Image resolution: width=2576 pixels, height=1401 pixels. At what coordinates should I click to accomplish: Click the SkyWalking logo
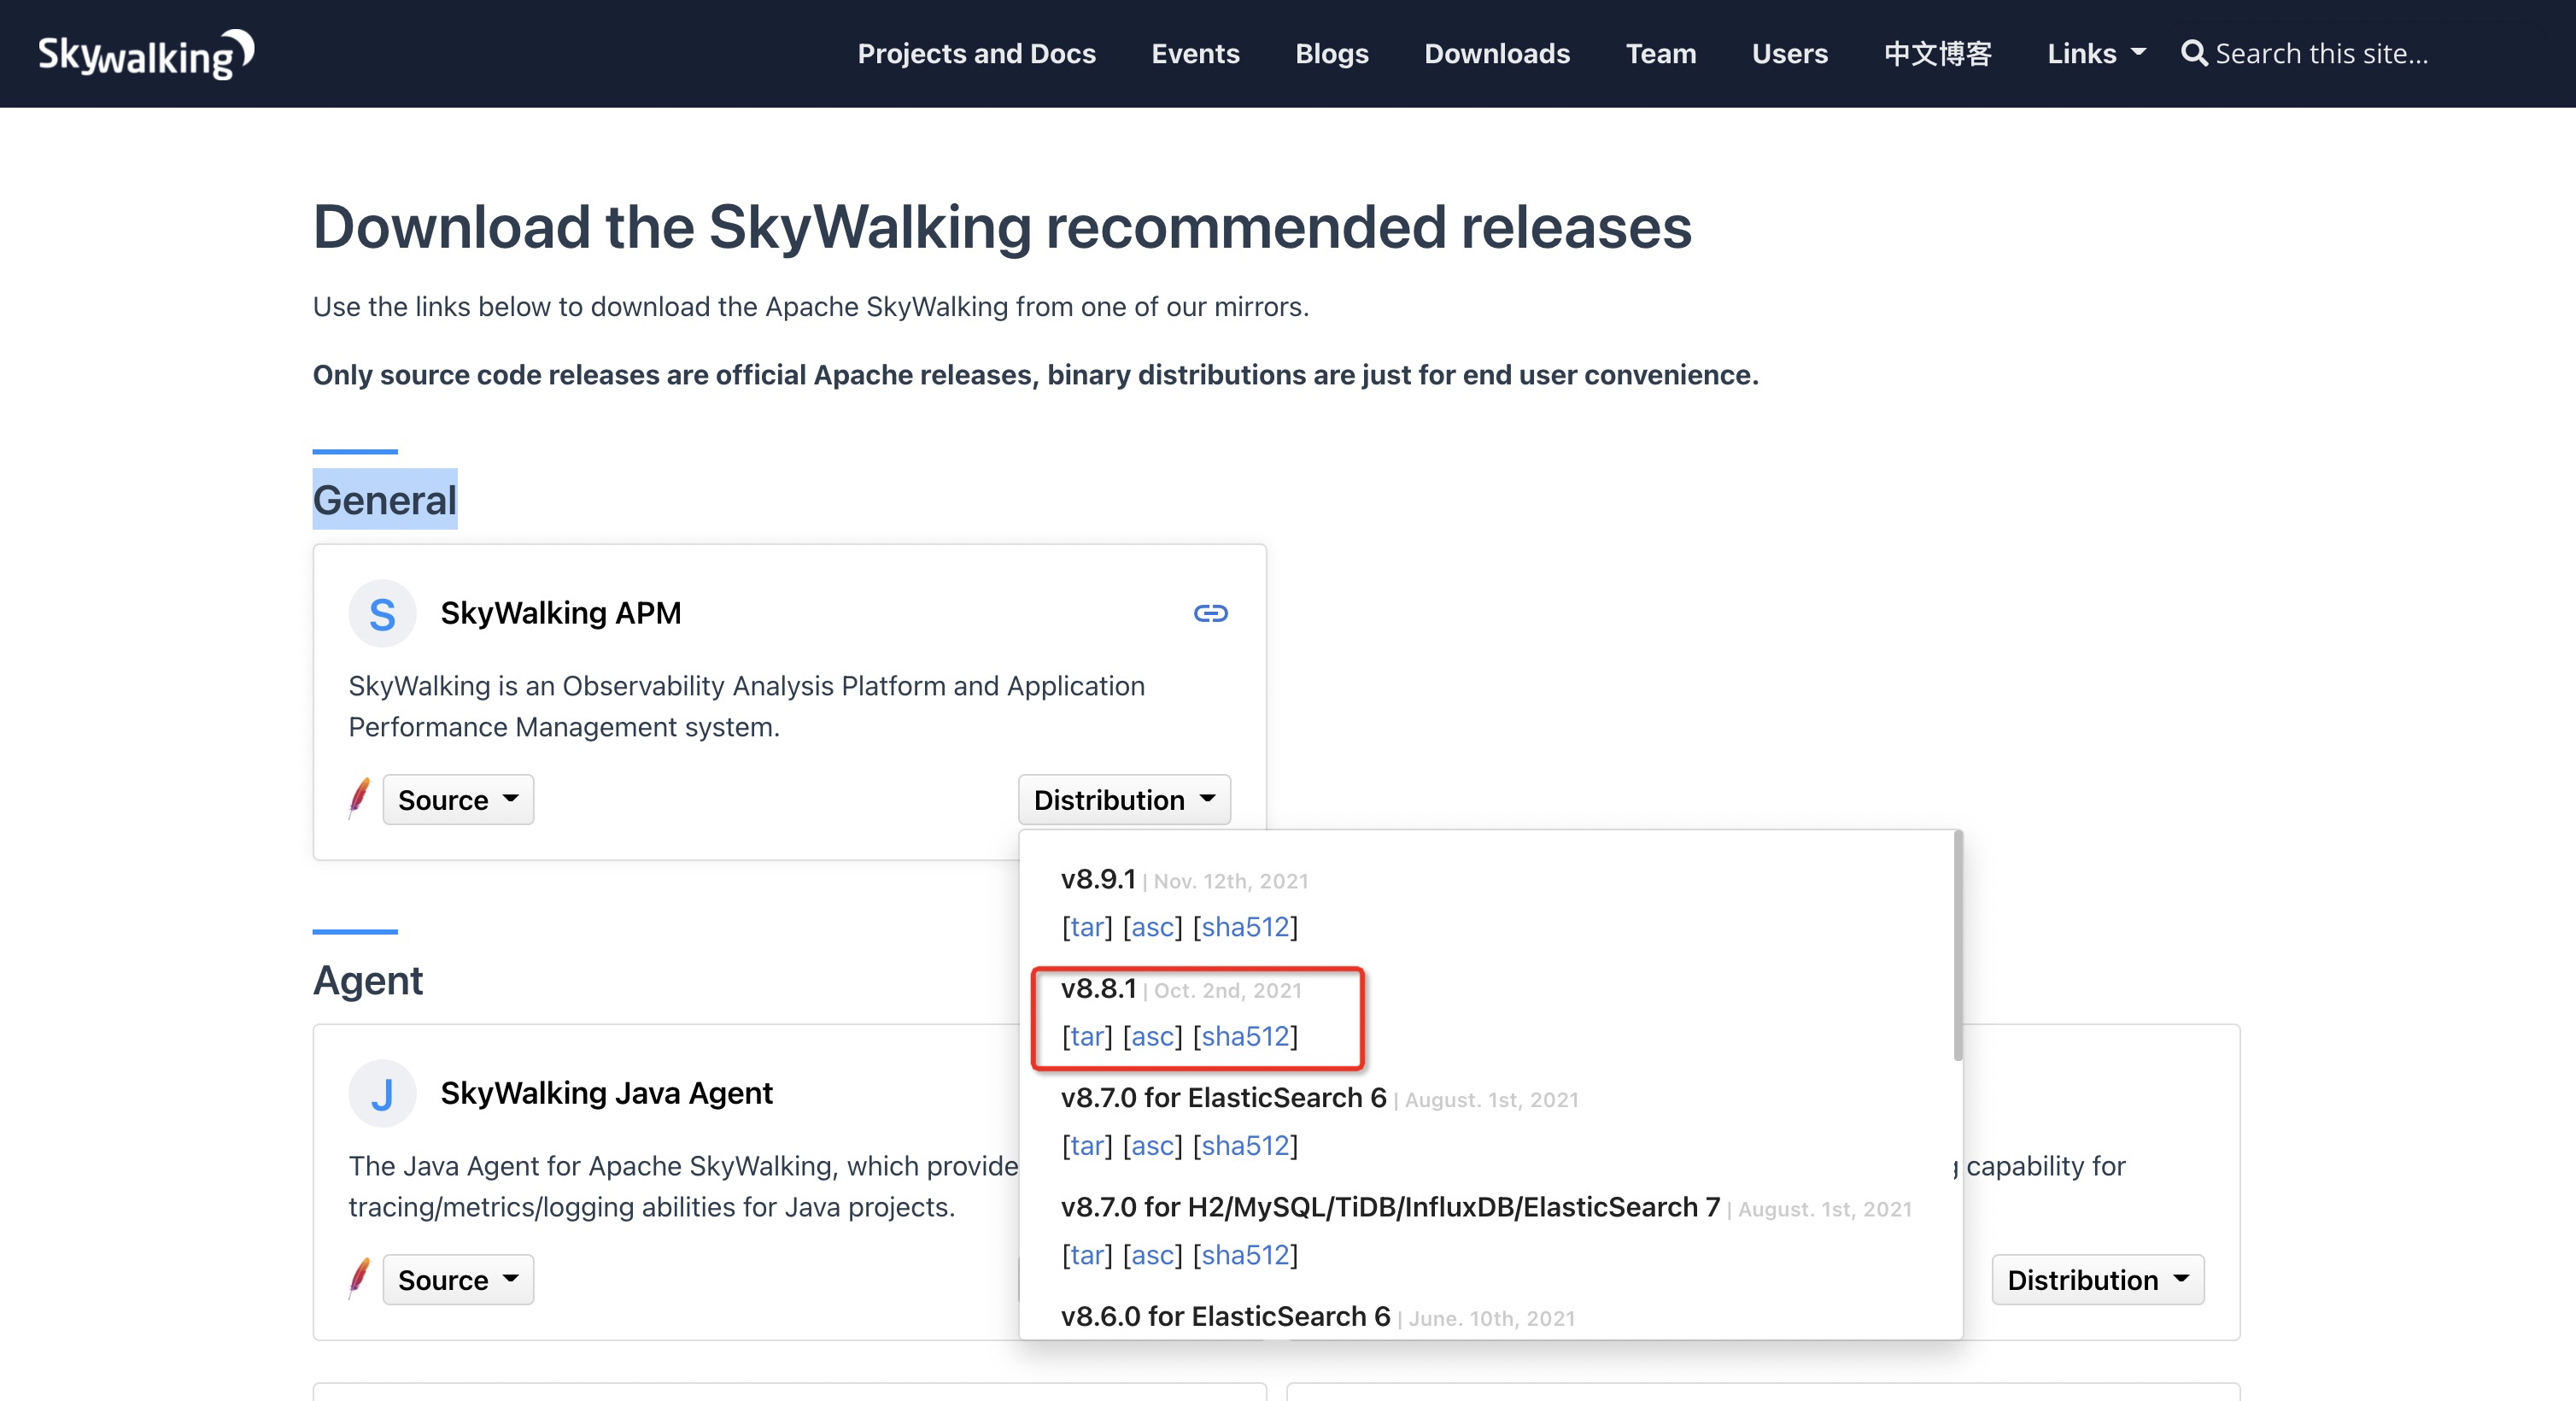click(x=144, y=52)
